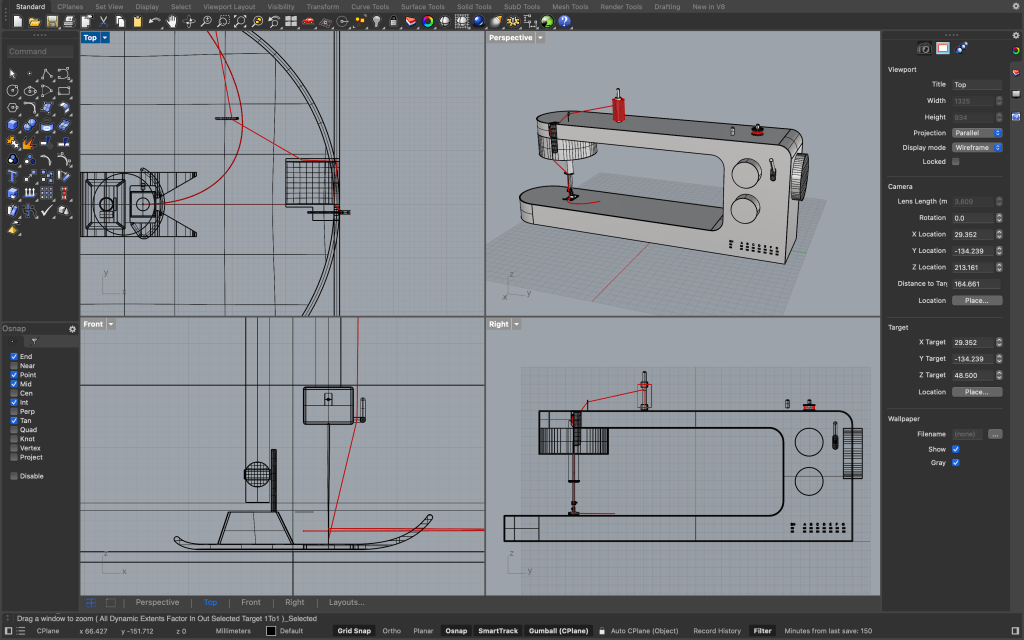The width and height of the screenshot is (1024, 640).
Task: Open the Projection dropdown set to Parallel
Action: pos(977,133)
